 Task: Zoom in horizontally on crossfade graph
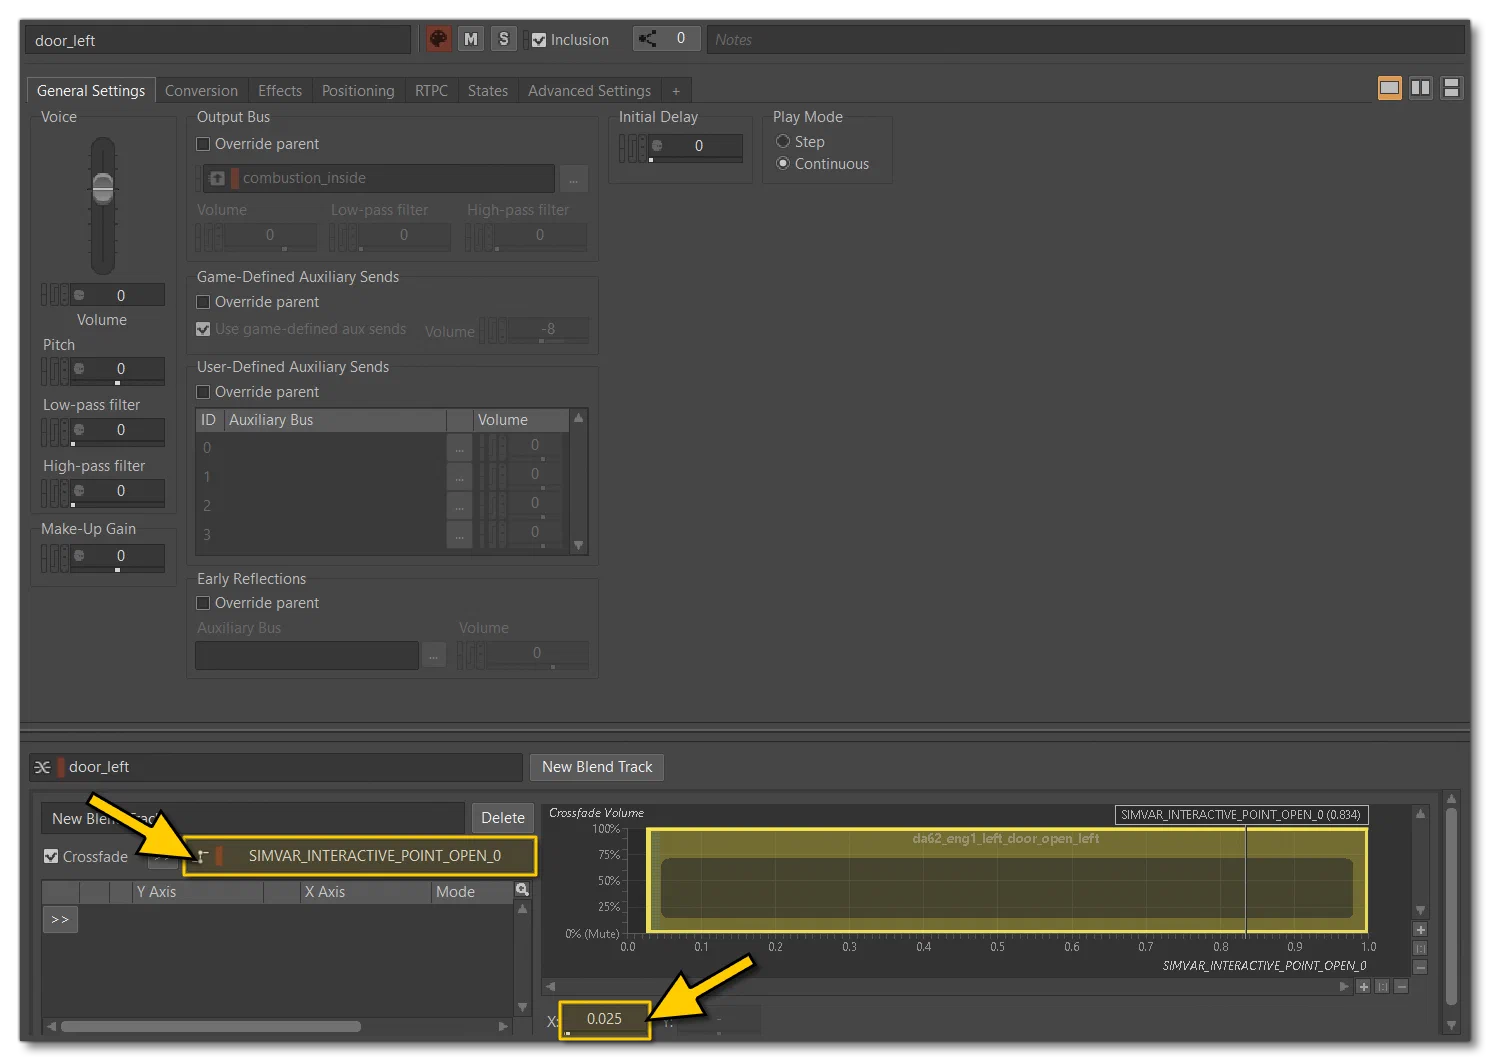1363,987
